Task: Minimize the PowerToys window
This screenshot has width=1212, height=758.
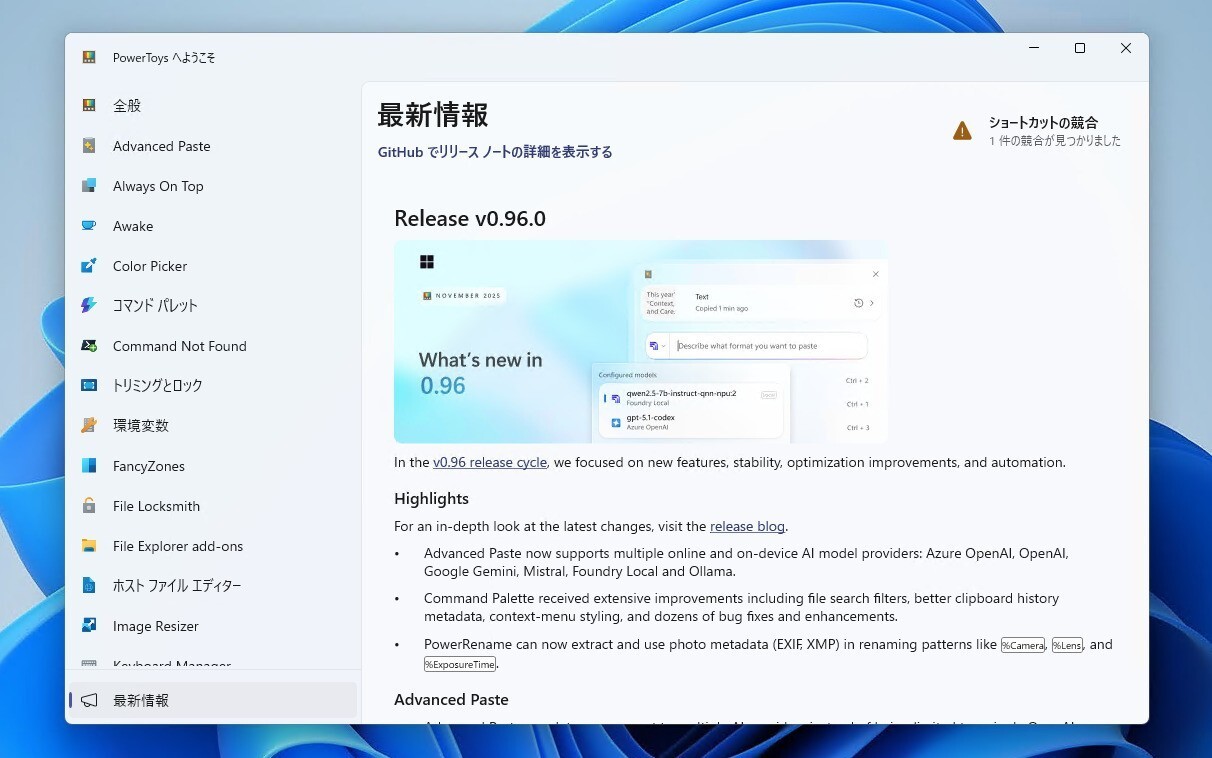Action: [1034, 48]
